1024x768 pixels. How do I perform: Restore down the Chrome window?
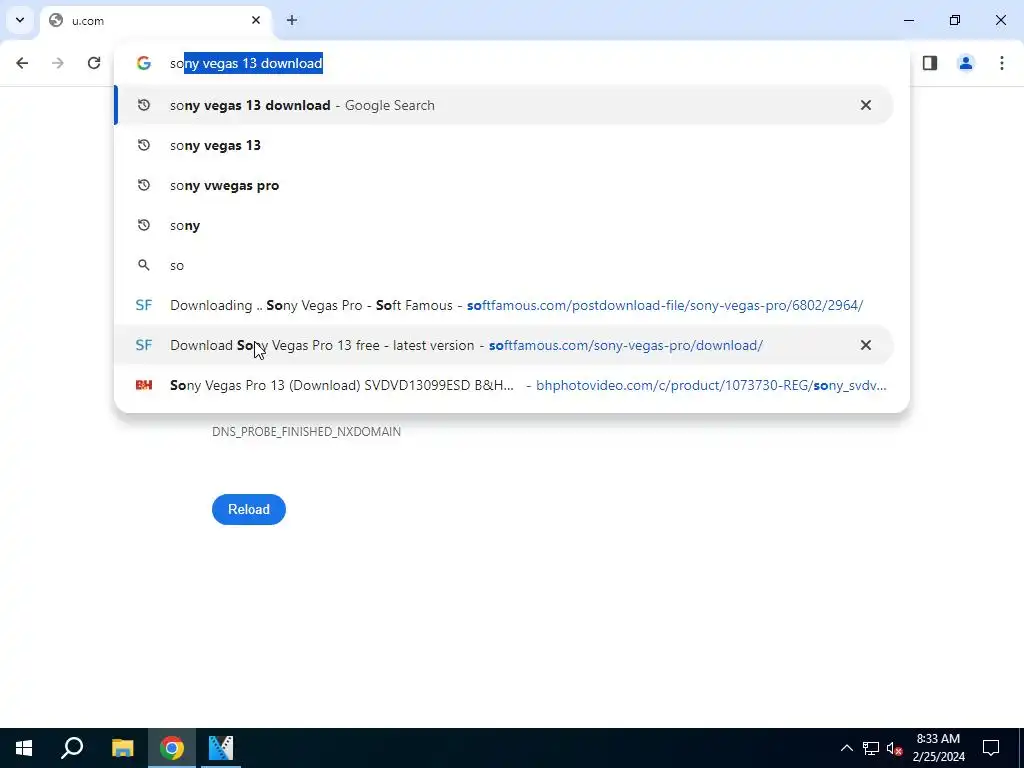coord(955,20)
